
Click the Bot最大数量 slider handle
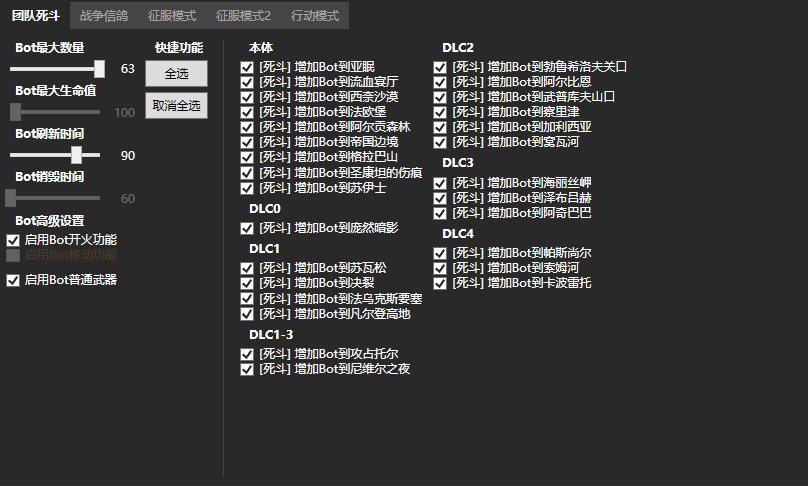[99, 69]
